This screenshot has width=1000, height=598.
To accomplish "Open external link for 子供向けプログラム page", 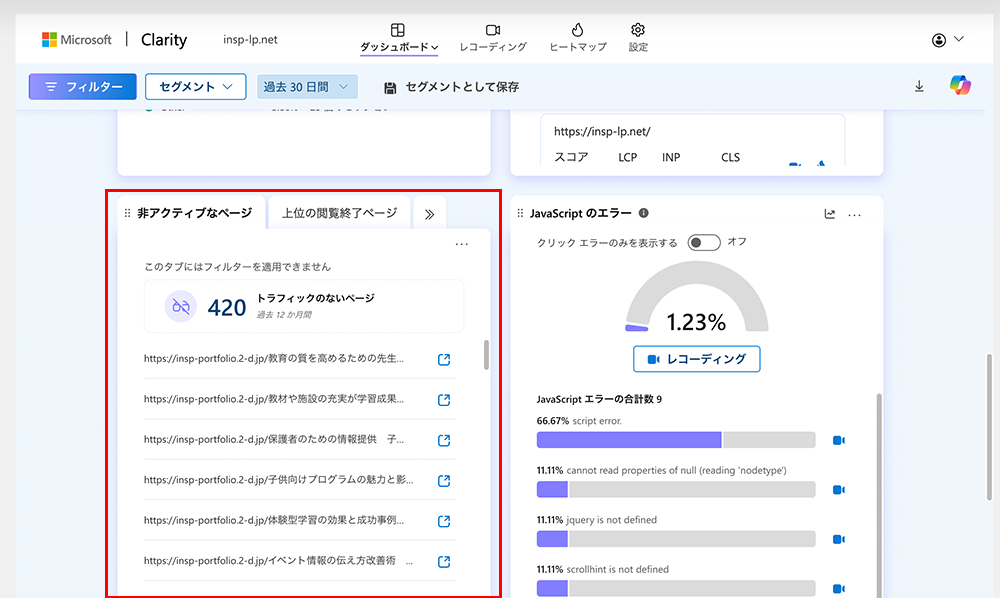I will pyautogui.click(x=444, y=481).
